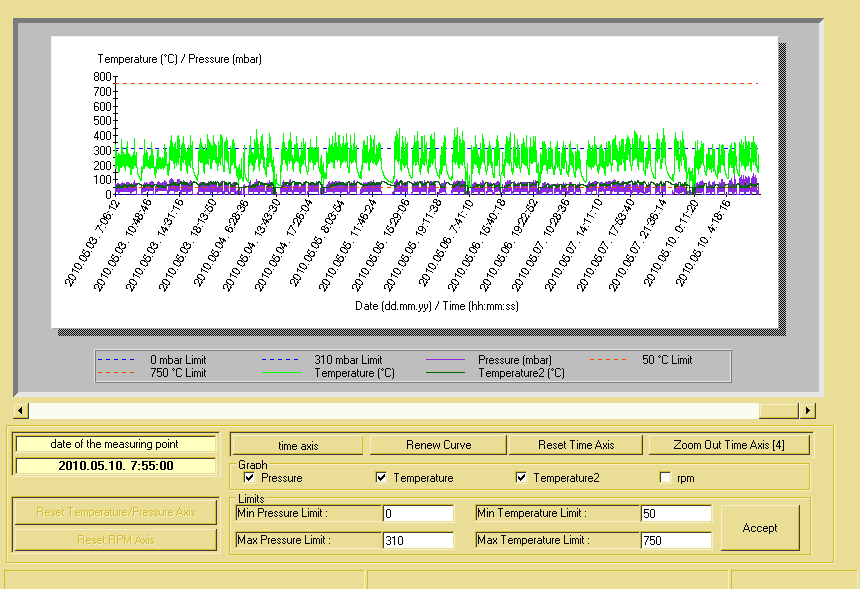Click the '310 mbar Limit' legend entry
Viewport: 860px width, 589px height.
348,360
